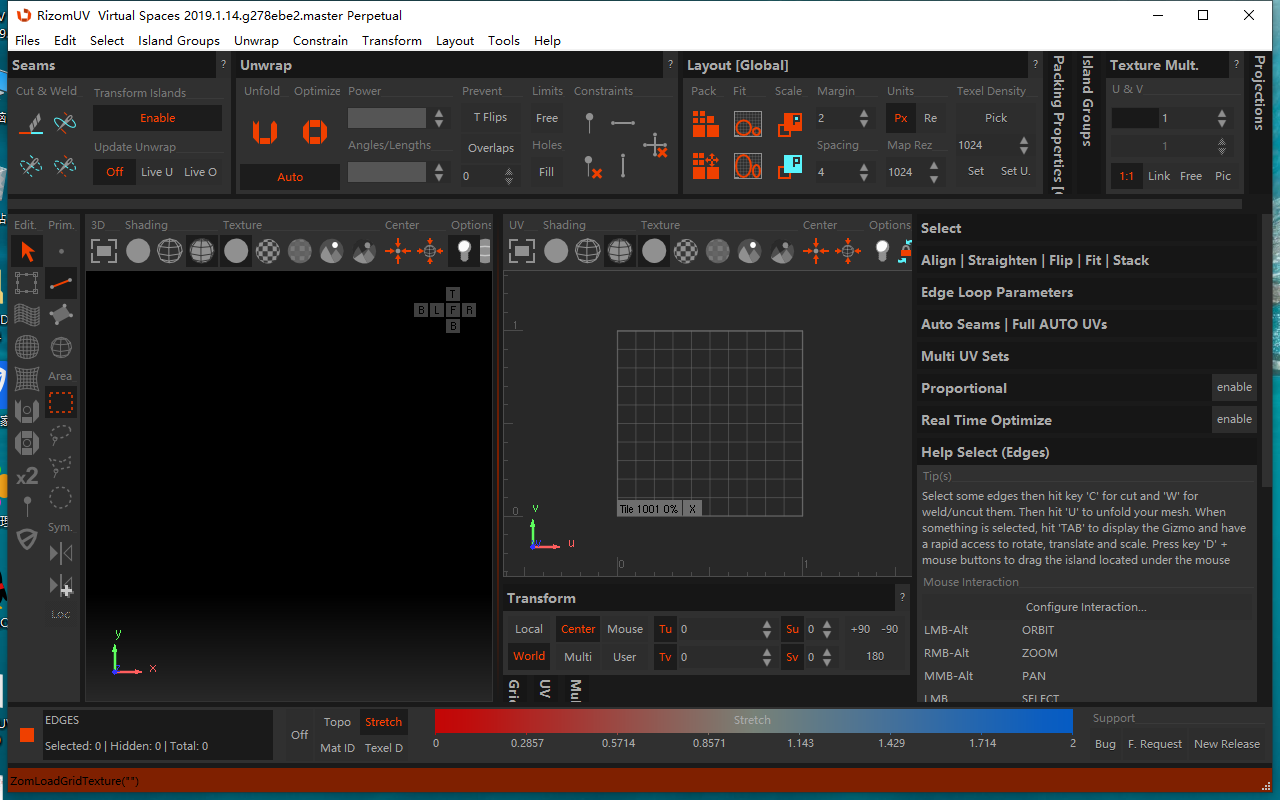1280x800 pixels.
Task: Toggle the 3D view light bulb option
Action: tap(464, 251)
